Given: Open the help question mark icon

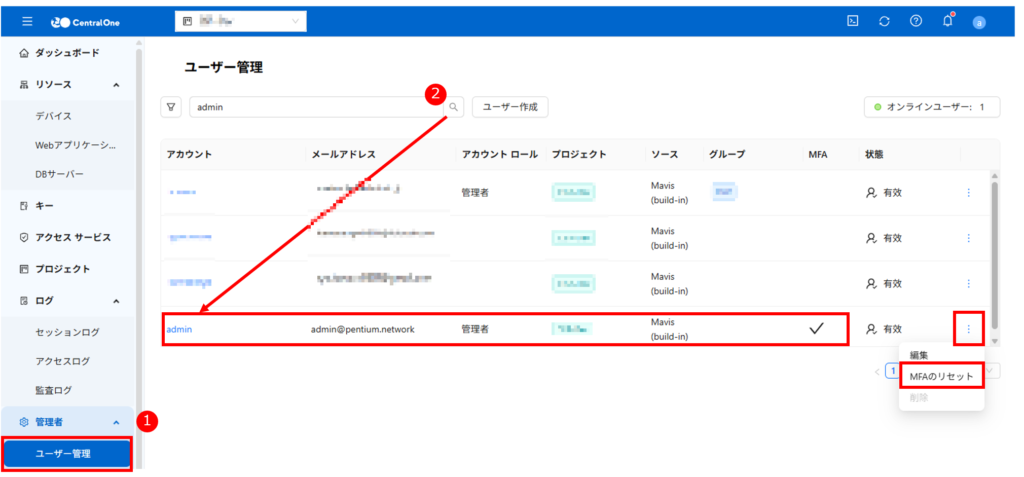Looking at the screenshot, I should pos(915,21).
